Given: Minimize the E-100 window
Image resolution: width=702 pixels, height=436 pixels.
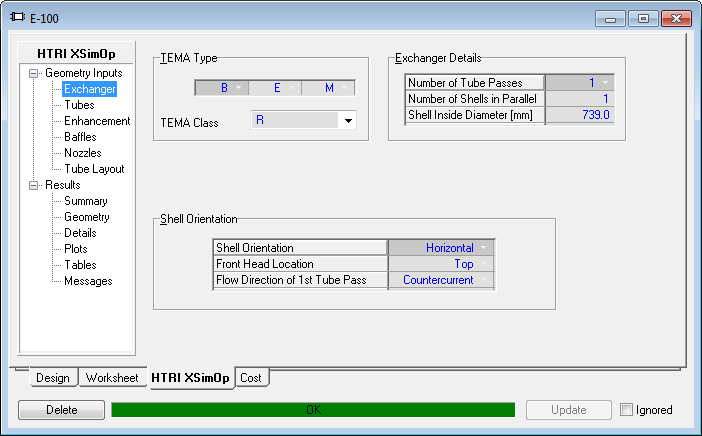Looking at the screenshot, I should 610,19.
